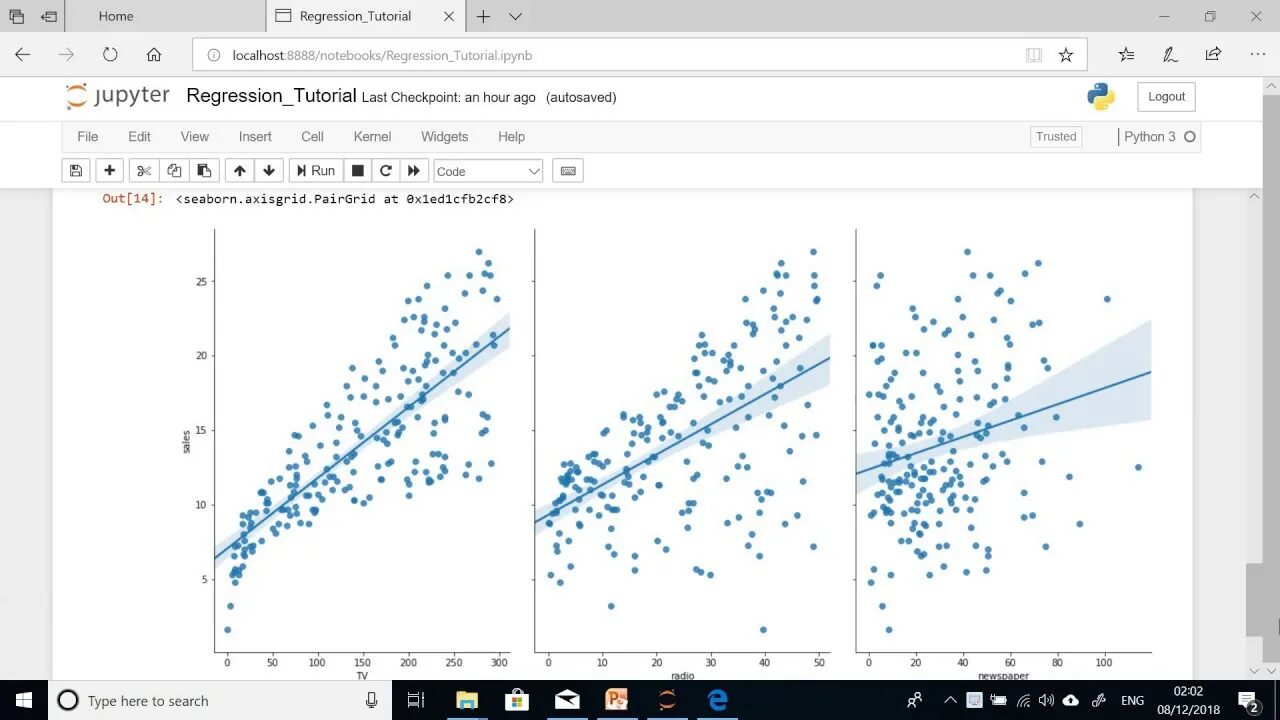Open Task View on the taskbar
This screenshot has width=1280, height=720.
417,700
